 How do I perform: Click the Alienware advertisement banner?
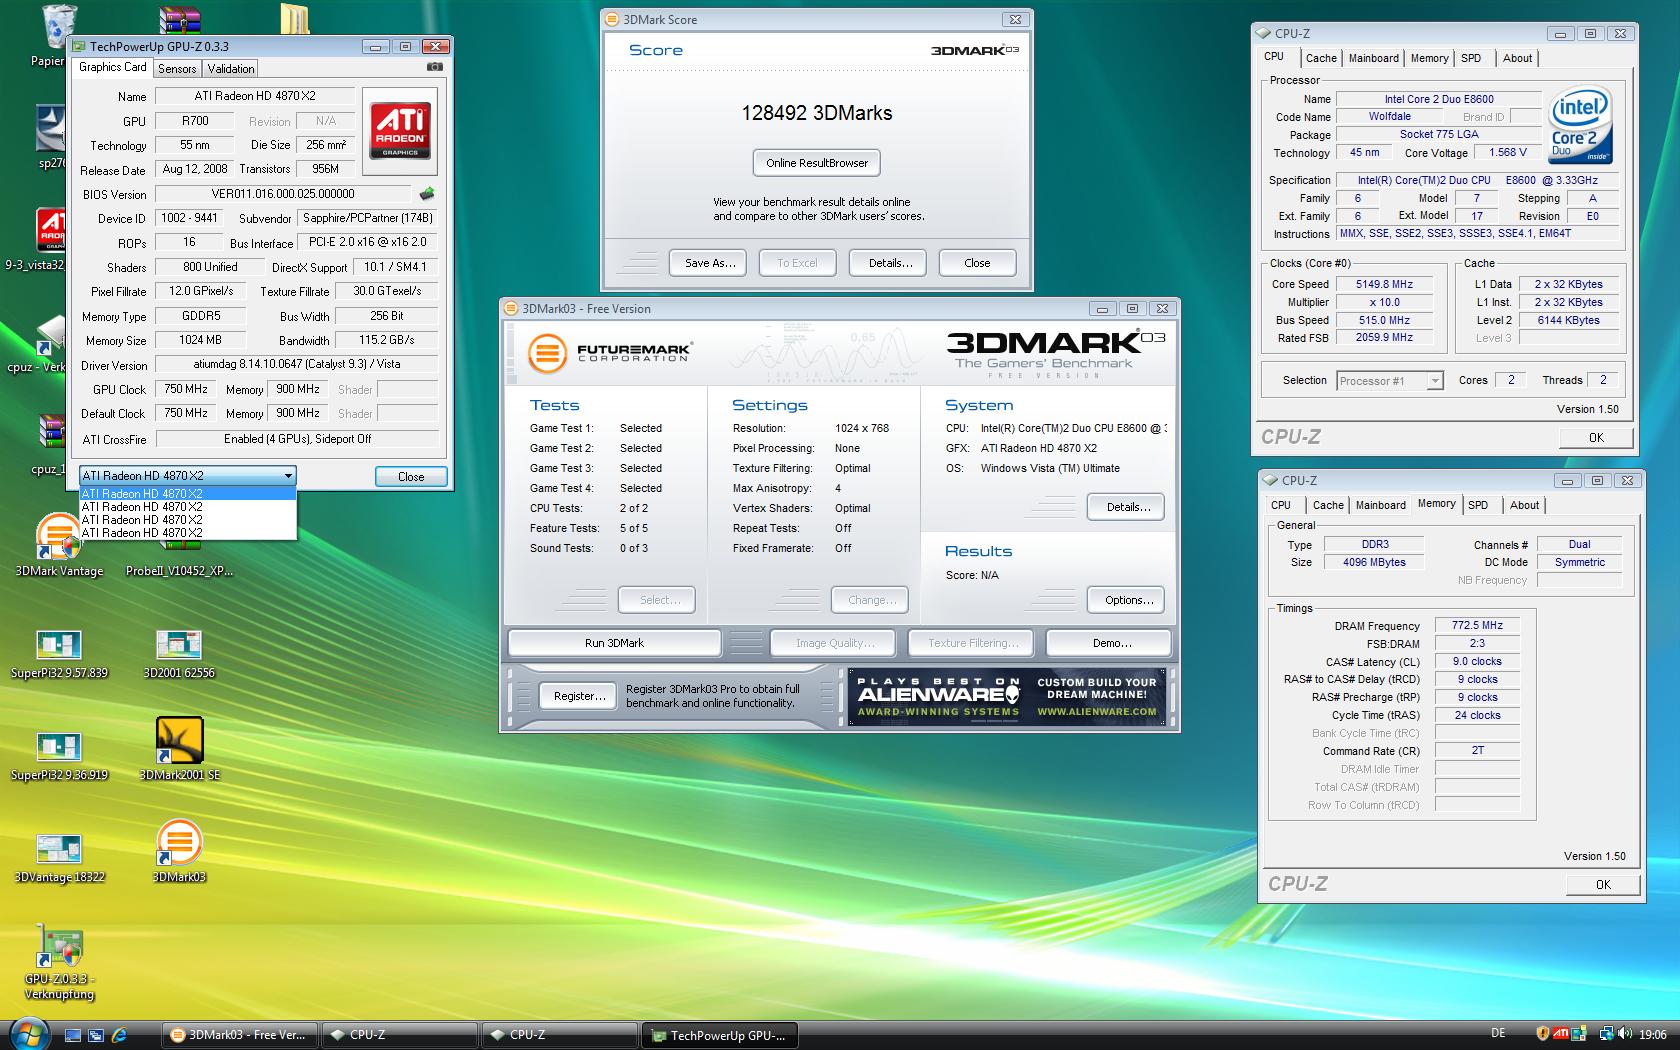(x=1007, y=696)
